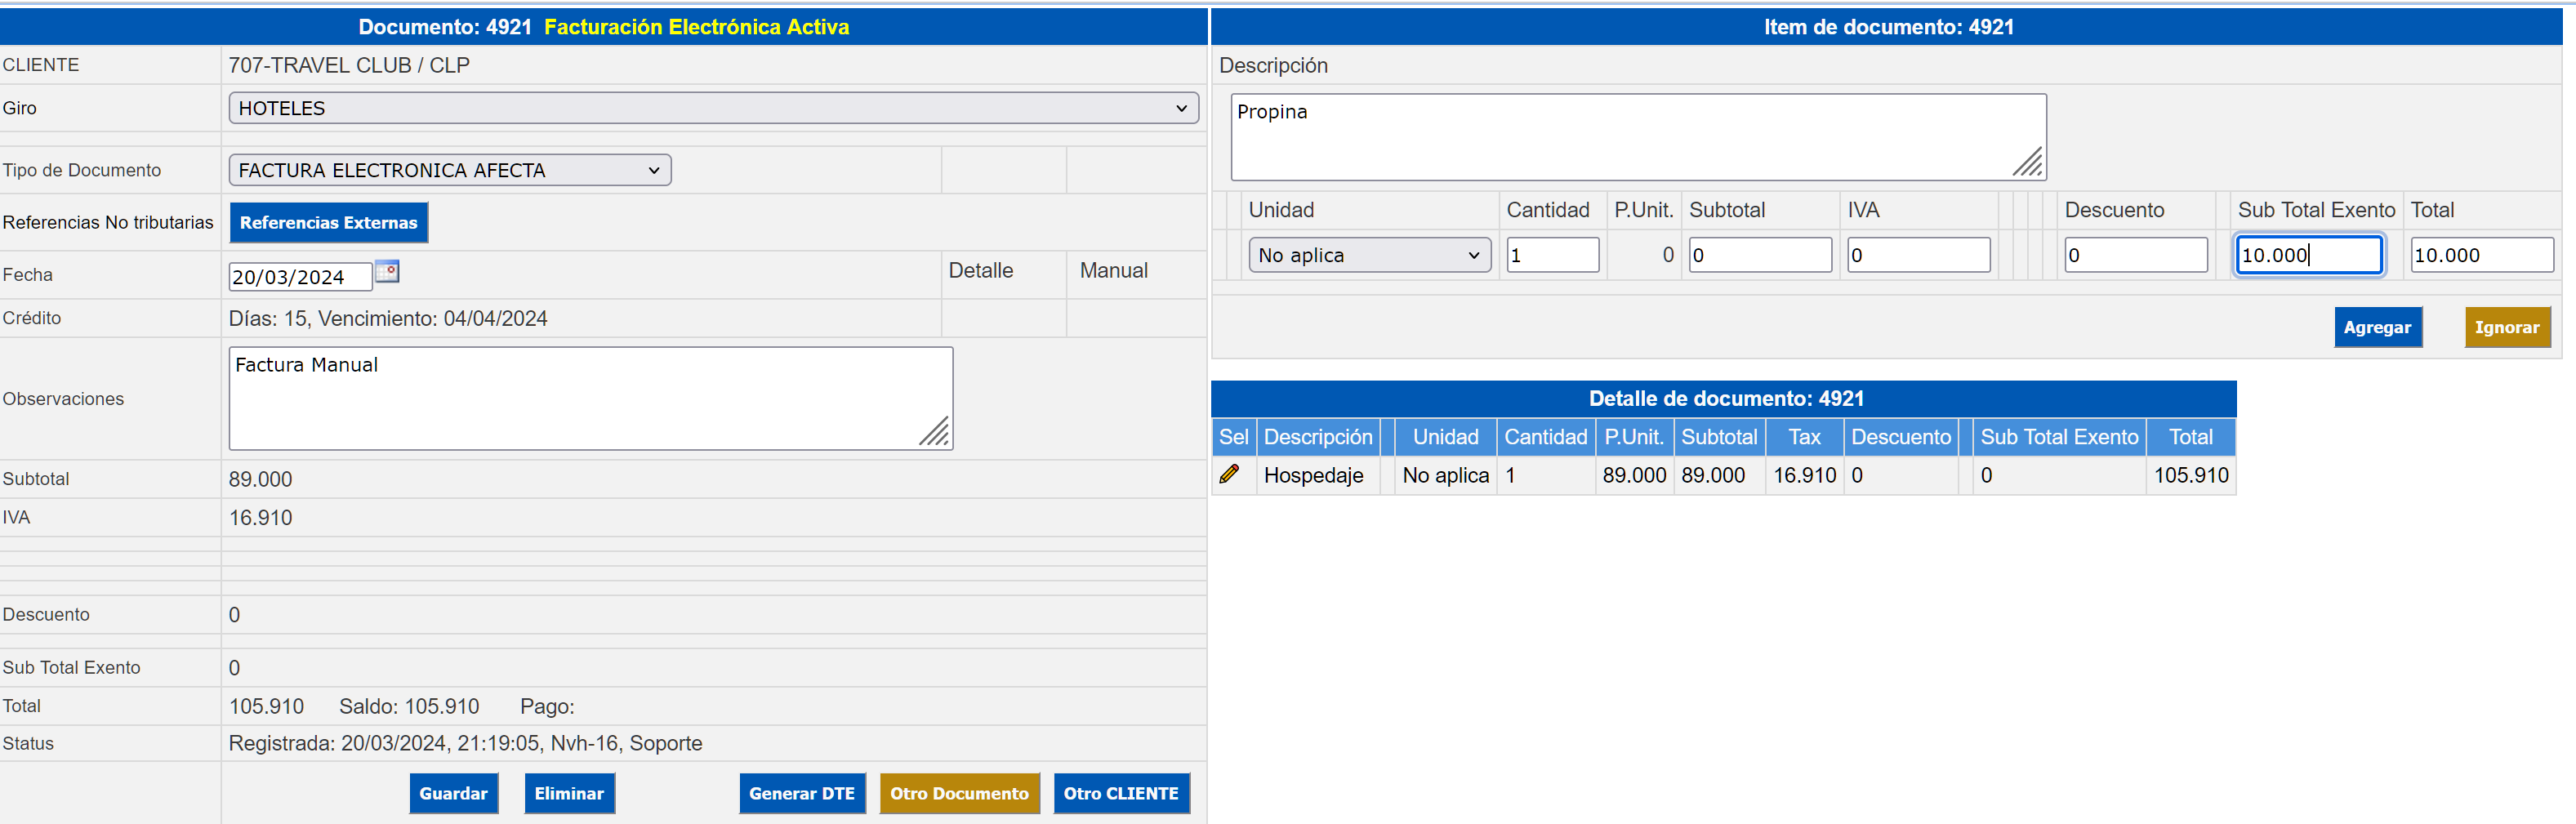Click the client name 707-TRAVEL CLUB / CLP

point(349,65)
